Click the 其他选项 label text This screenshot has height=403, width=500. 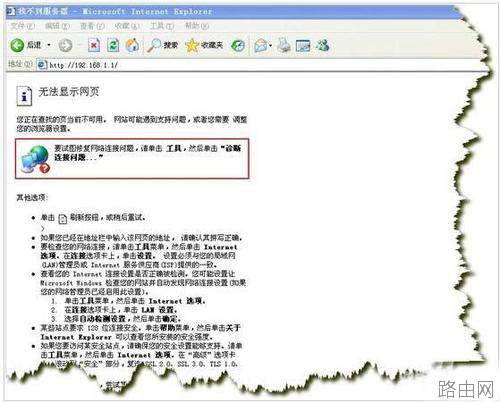pyautogui.click(x=32, y=198)
